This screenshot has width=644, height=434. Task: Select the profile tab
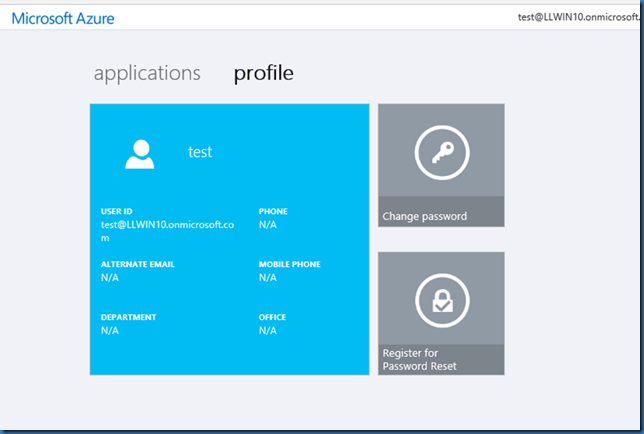(x=264, y=74)
